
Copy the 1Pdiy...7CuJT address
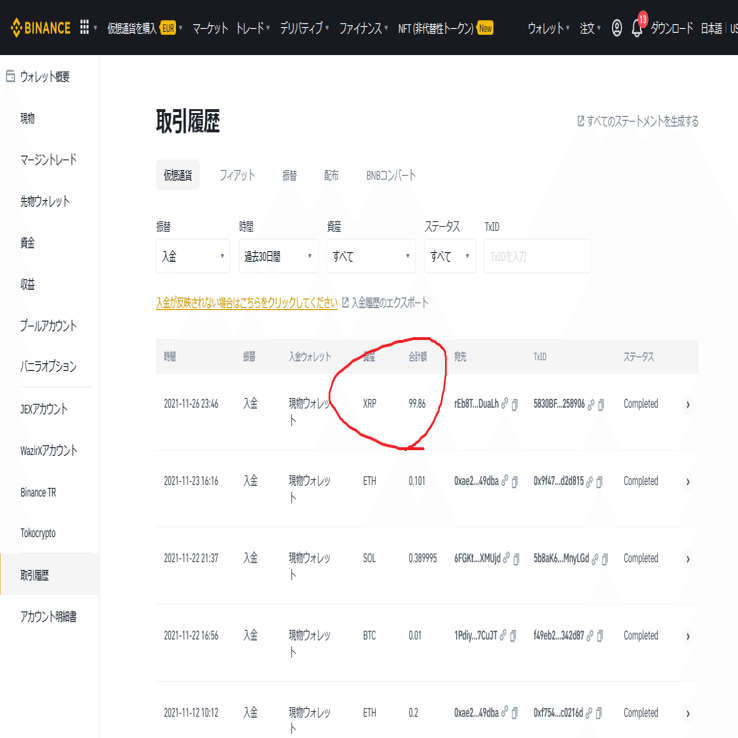[x=513, y=636]
